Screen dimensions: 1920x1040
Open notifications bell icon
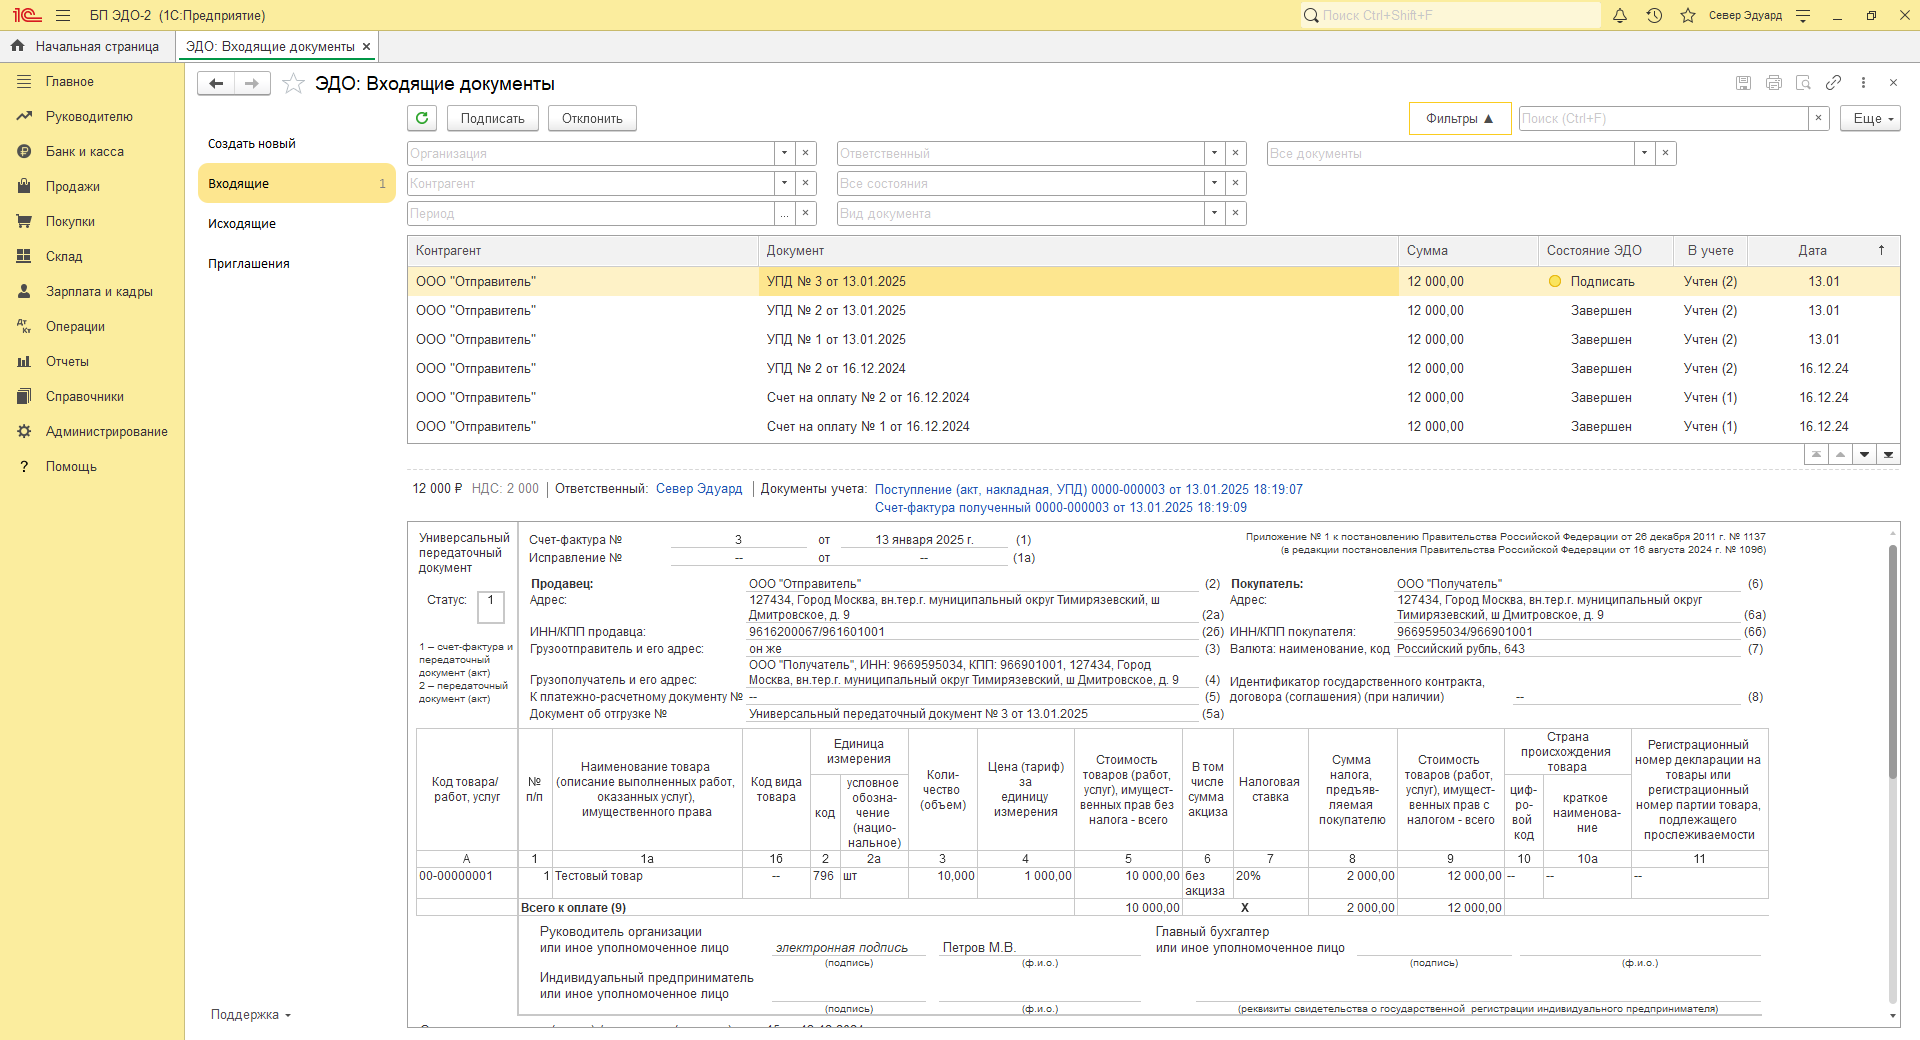[1620, 16]
